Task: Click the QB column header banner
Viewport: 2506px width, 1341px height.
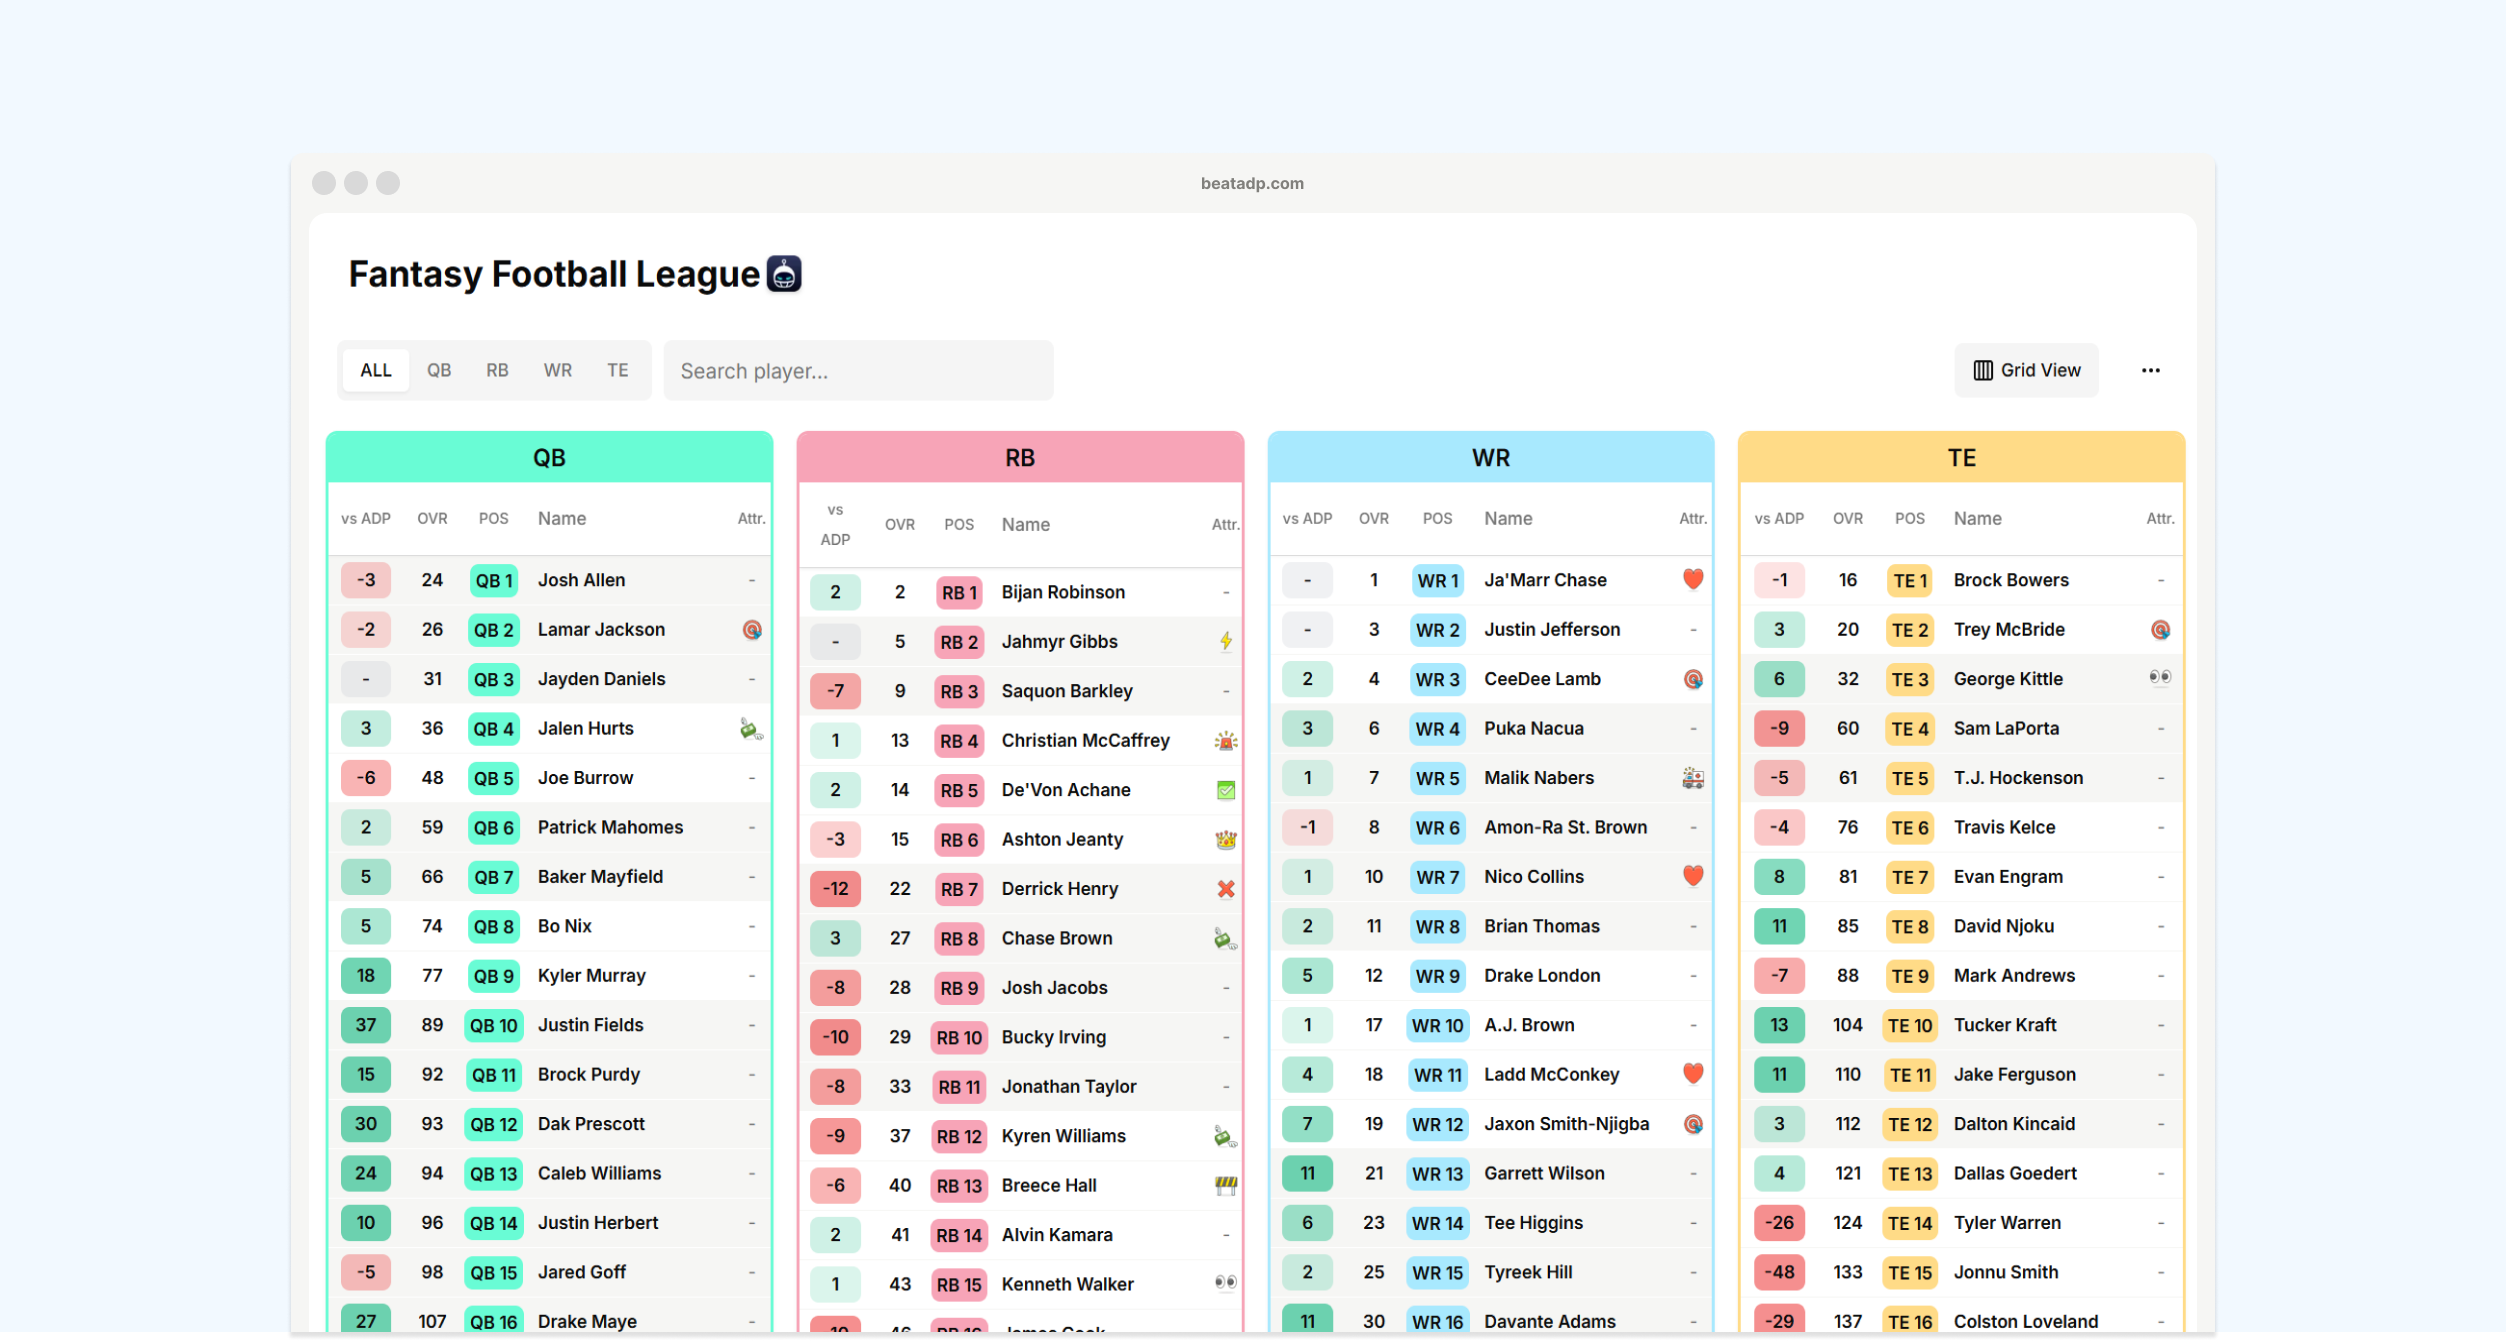Action: click(x=549, y=458)
